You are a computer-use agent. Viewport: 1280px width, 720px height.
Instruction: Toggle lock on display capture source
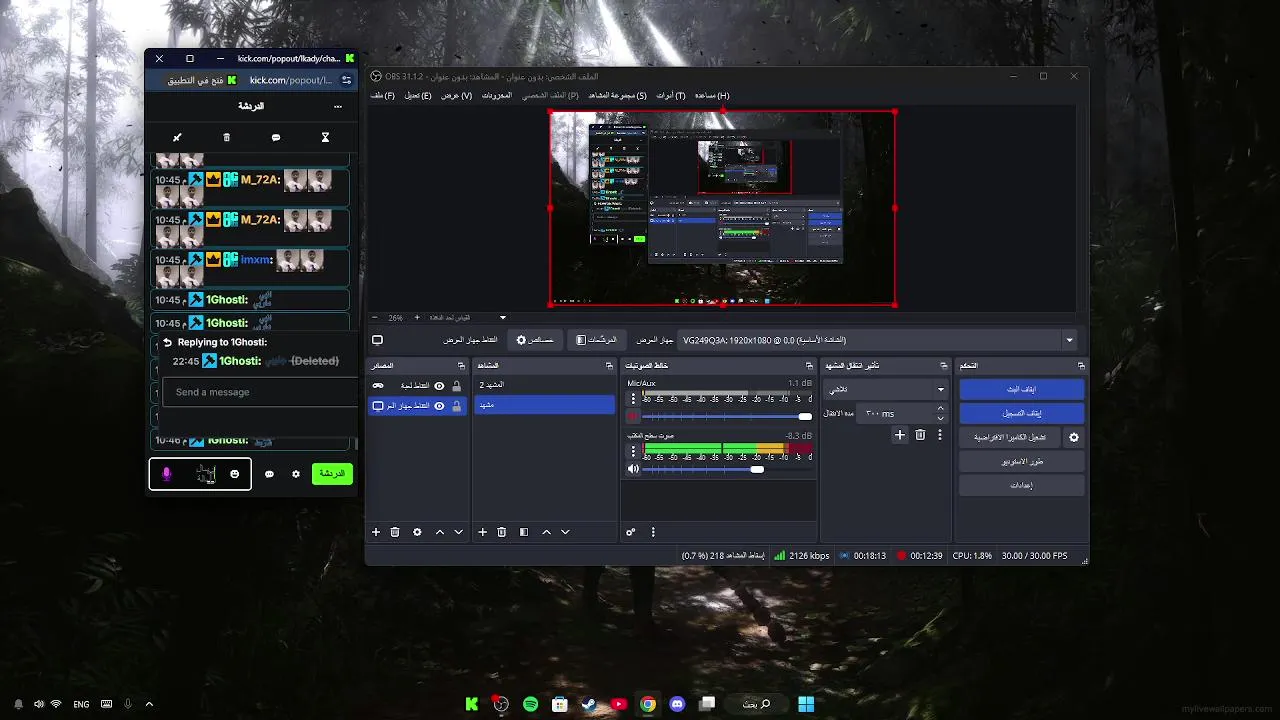(x=457, y=405)
